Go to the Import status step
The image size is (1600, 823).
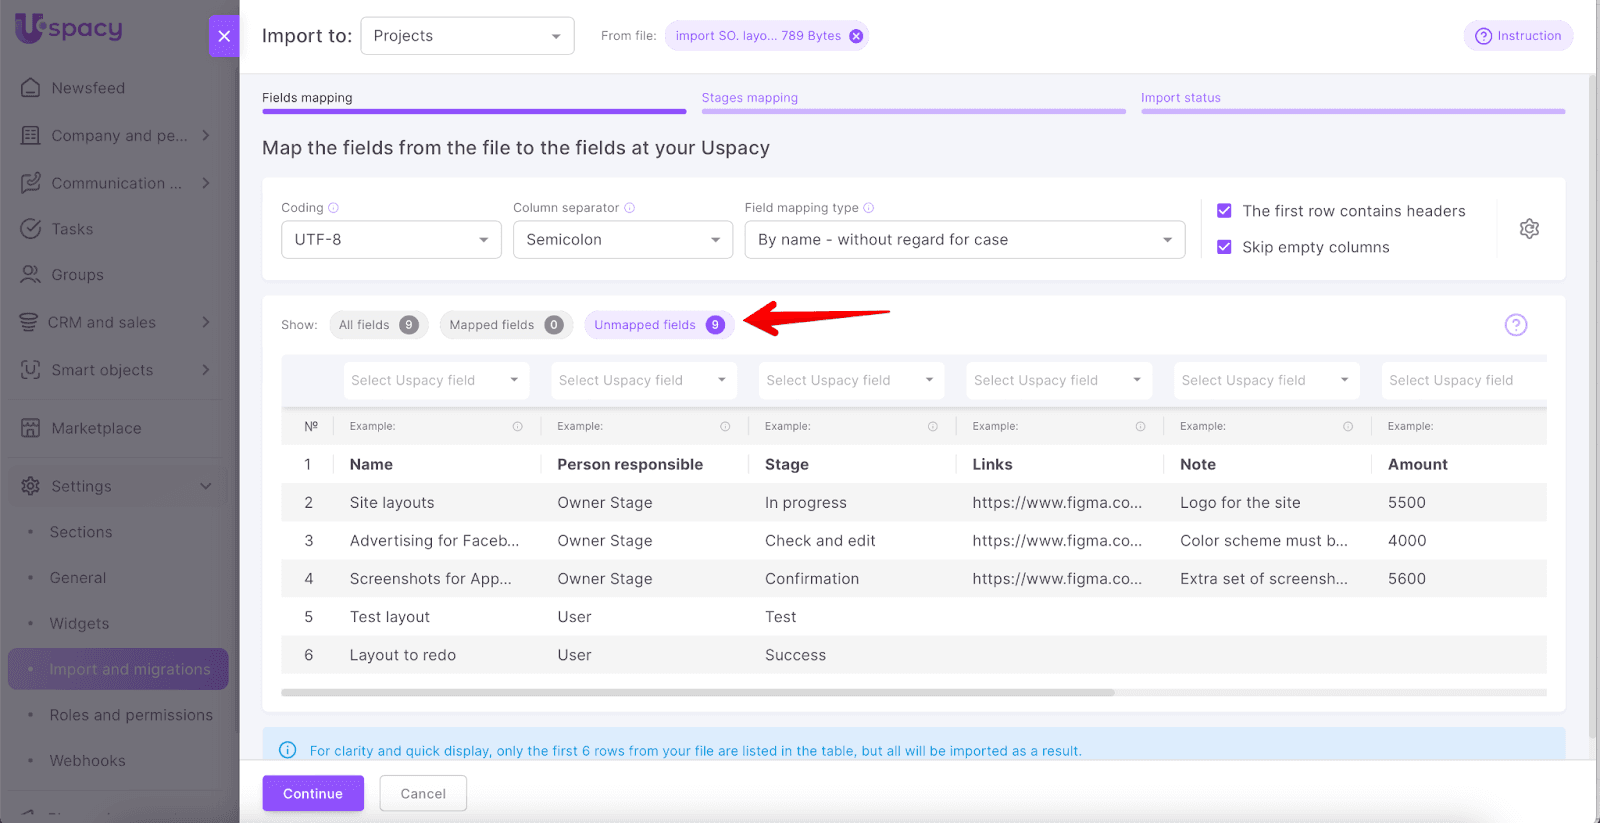pyautogui.click(x=1180, y=98)
